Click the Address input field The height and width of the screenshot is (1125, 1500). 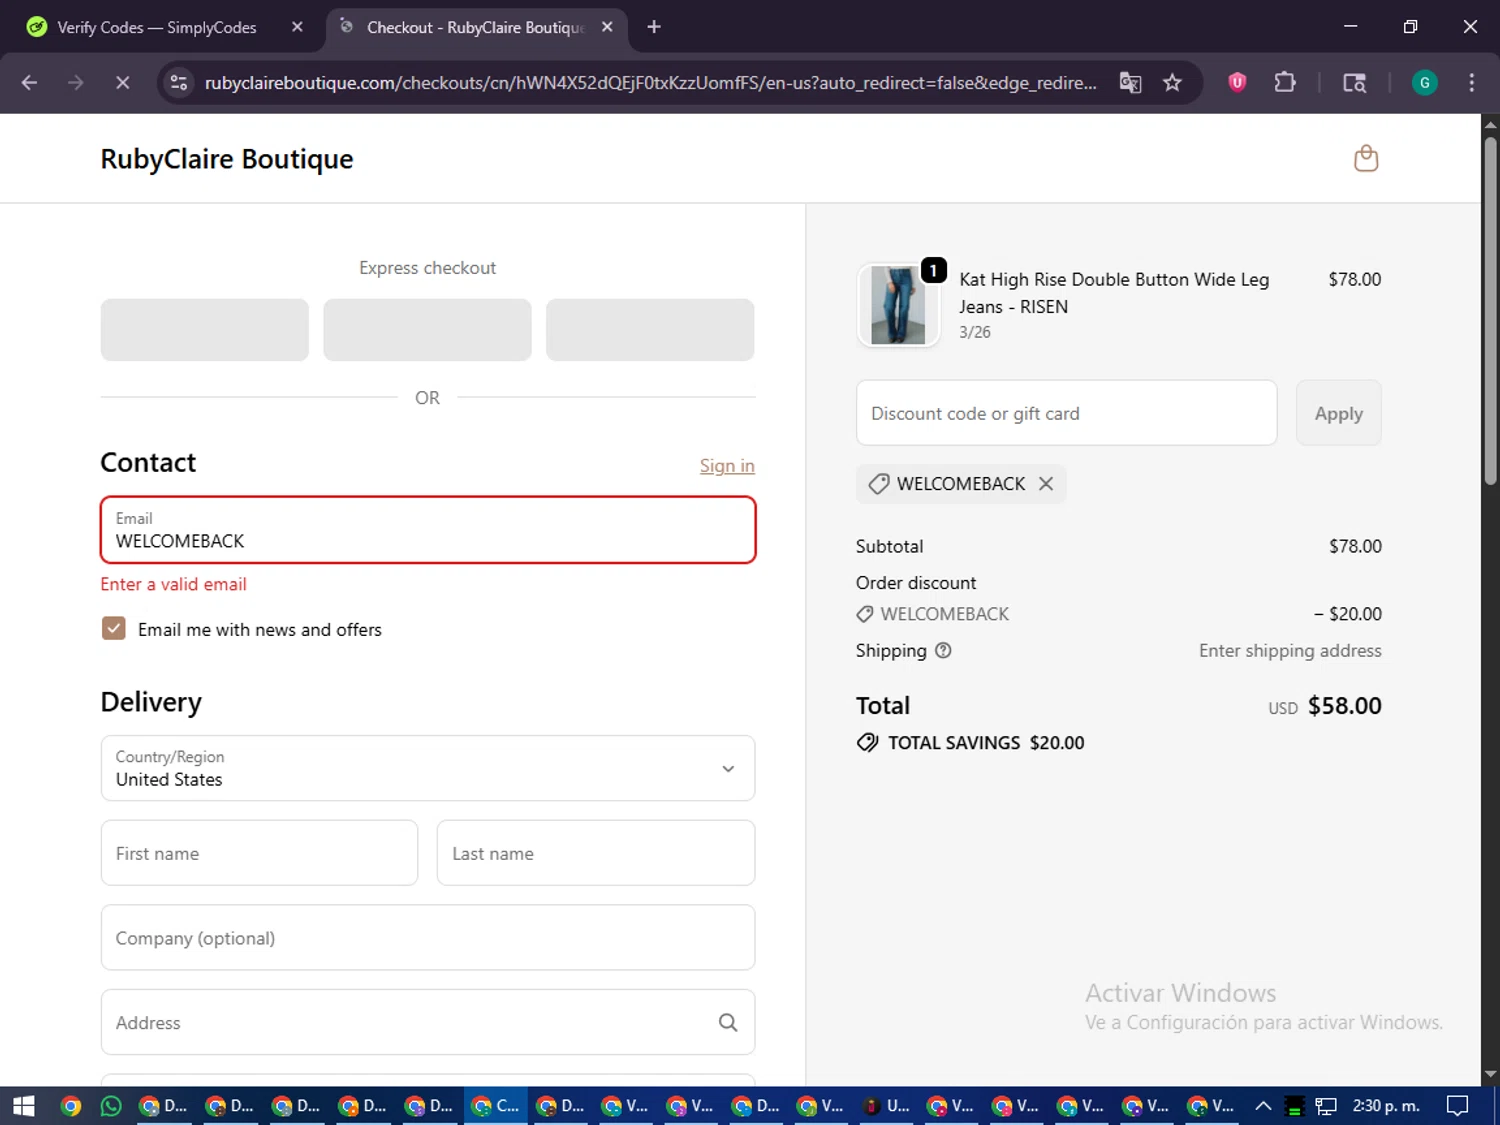pos(428,1022)
